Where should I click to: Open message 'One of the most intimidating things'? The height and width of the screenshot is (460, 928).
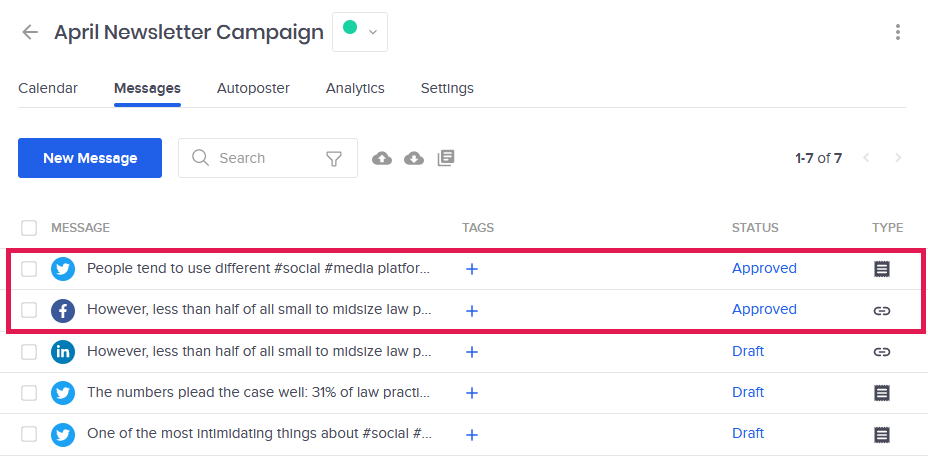pos(259,433)
